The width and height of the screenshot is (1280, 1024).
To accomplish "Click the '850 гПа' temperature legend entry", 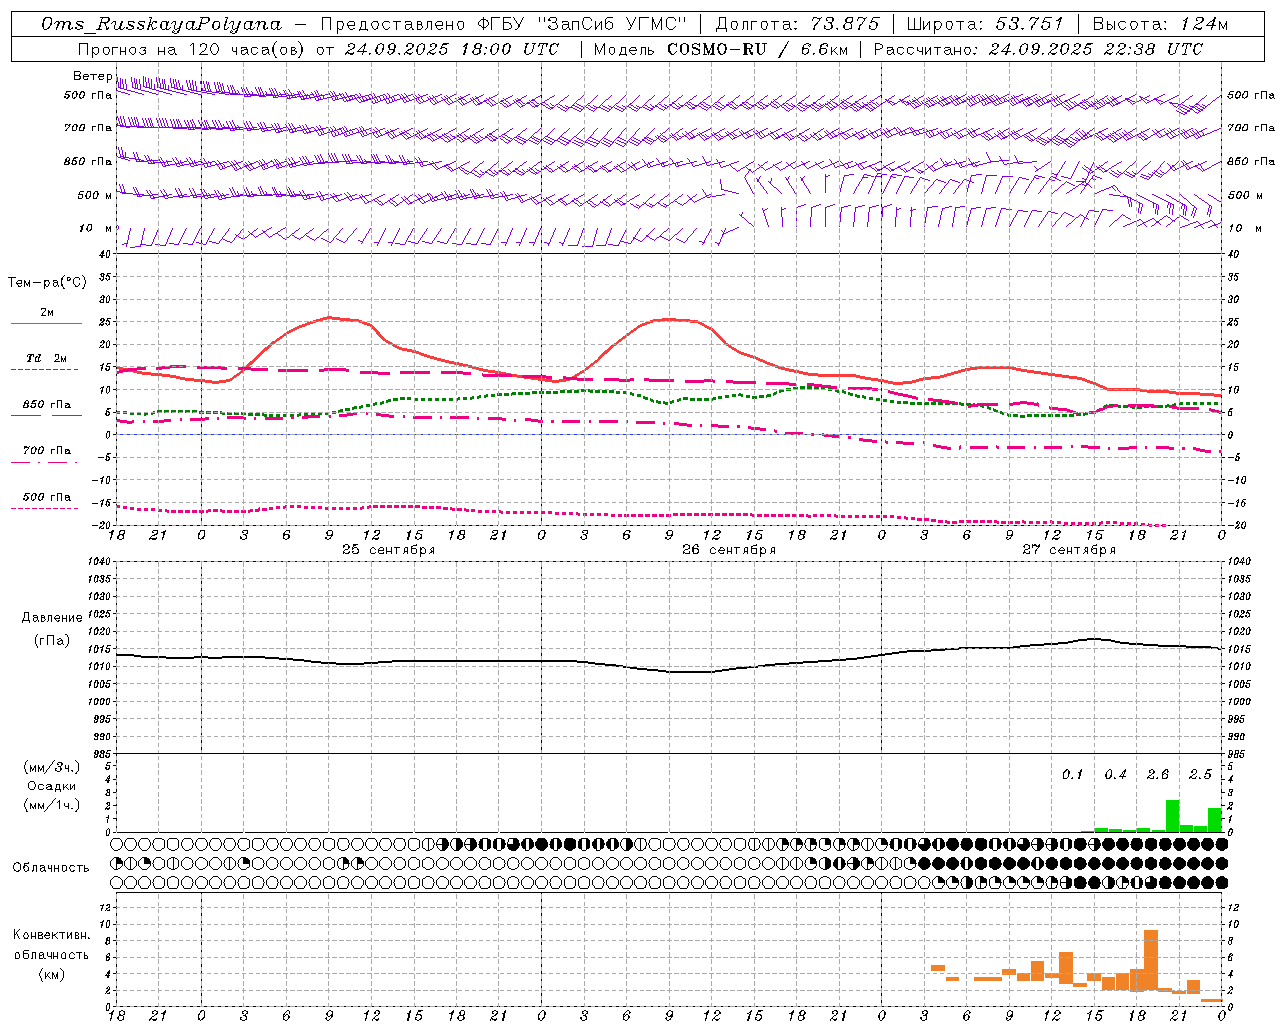I will (x=47, y=405).
